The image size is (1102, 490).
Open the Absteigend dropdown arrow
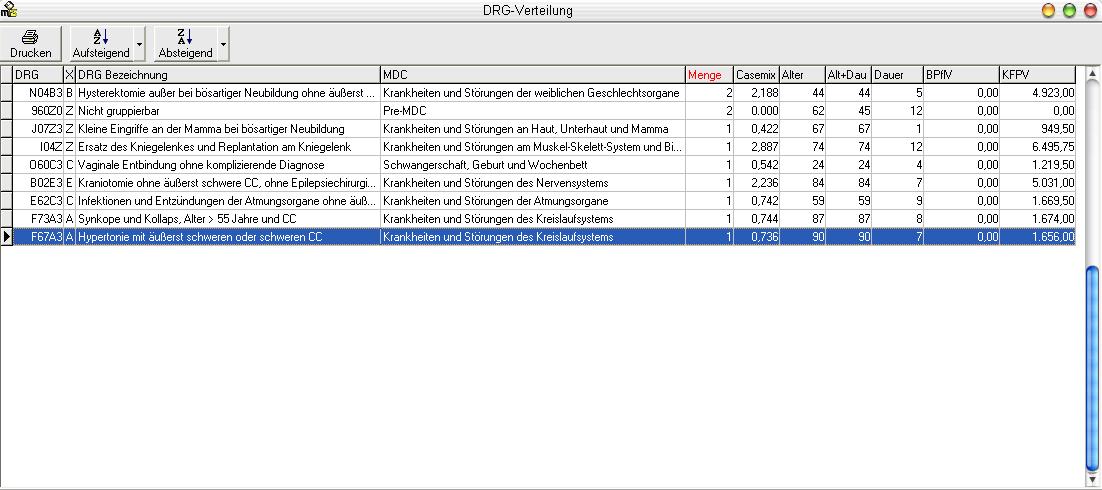point(223,44)
